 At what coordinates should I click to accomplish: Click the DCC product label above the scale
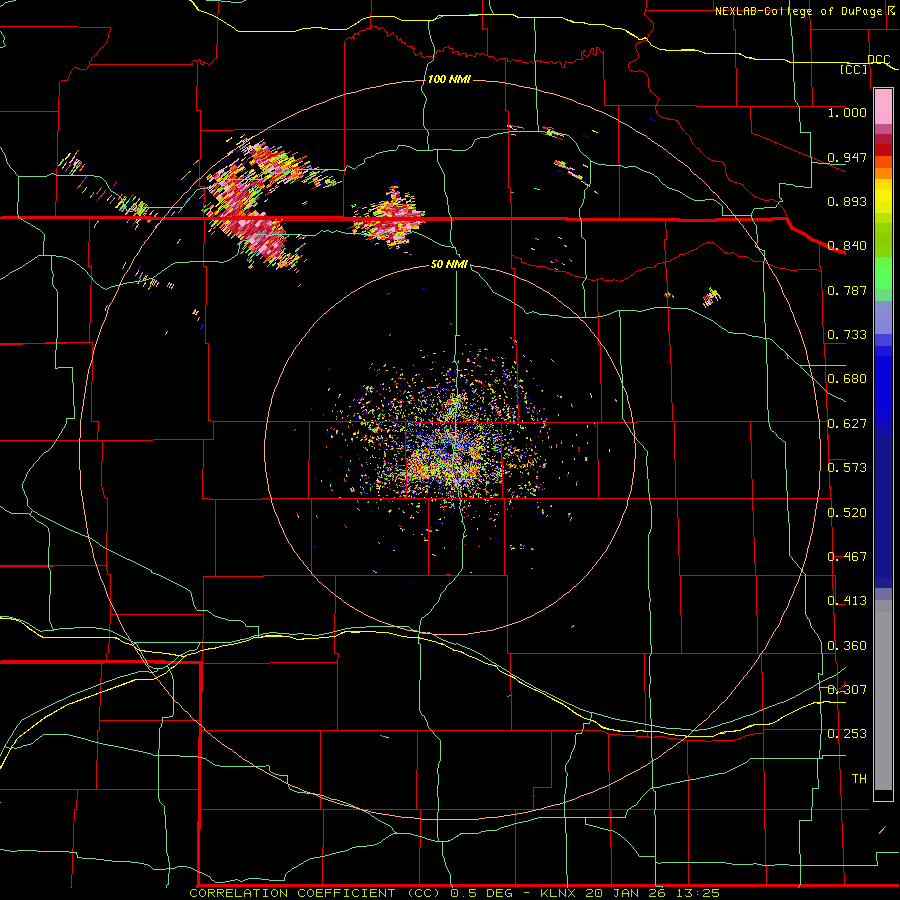click(878, 59)
